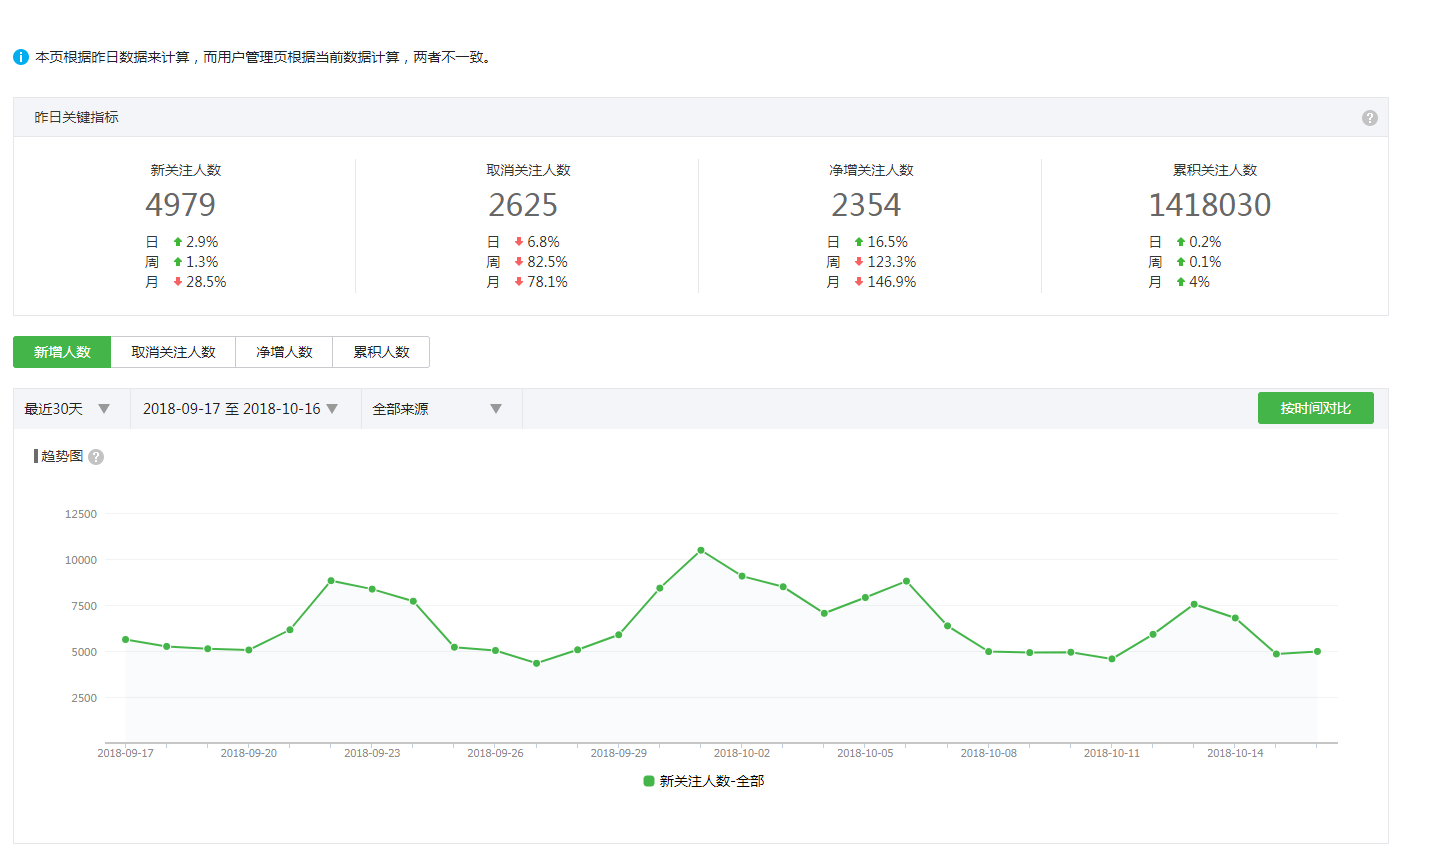Click the 累积关注人数 value 1418030

tap(1209, 205)
